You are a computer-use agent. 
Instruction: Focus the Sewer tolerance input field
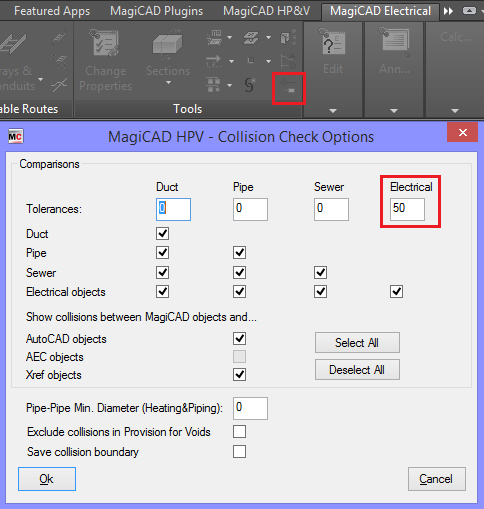click(x=331, y=209)
